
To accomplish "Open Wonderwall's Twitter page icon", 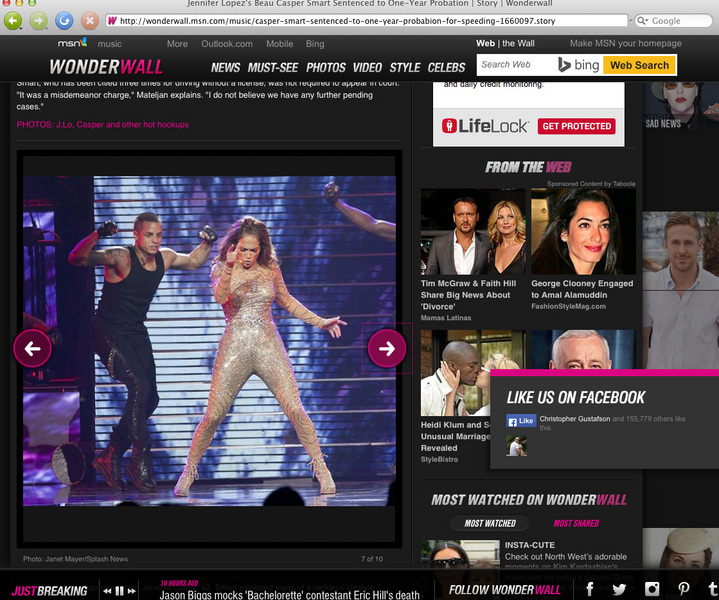I will click(620, 590).
